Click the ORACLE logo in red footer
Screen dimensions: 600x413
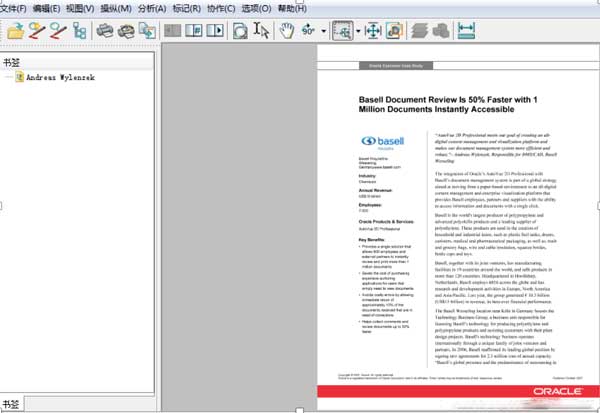click(558, 391)
